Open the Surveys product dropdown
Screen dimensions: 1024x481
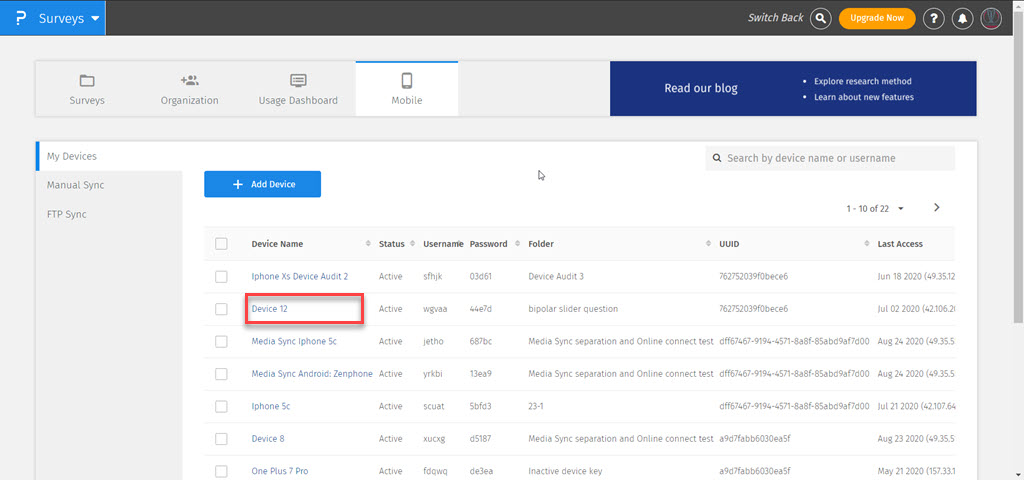coord(70,18)
